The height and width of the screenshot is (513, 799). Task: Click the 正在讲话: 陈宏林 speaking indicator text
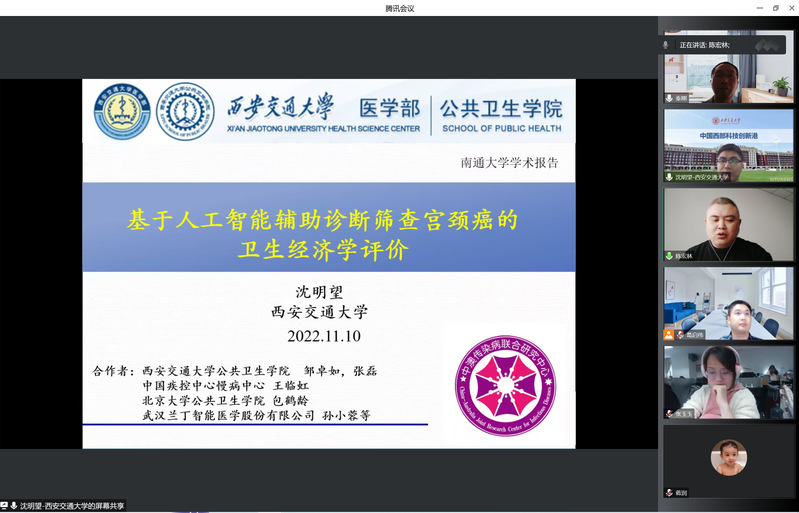tap(705, 45)
